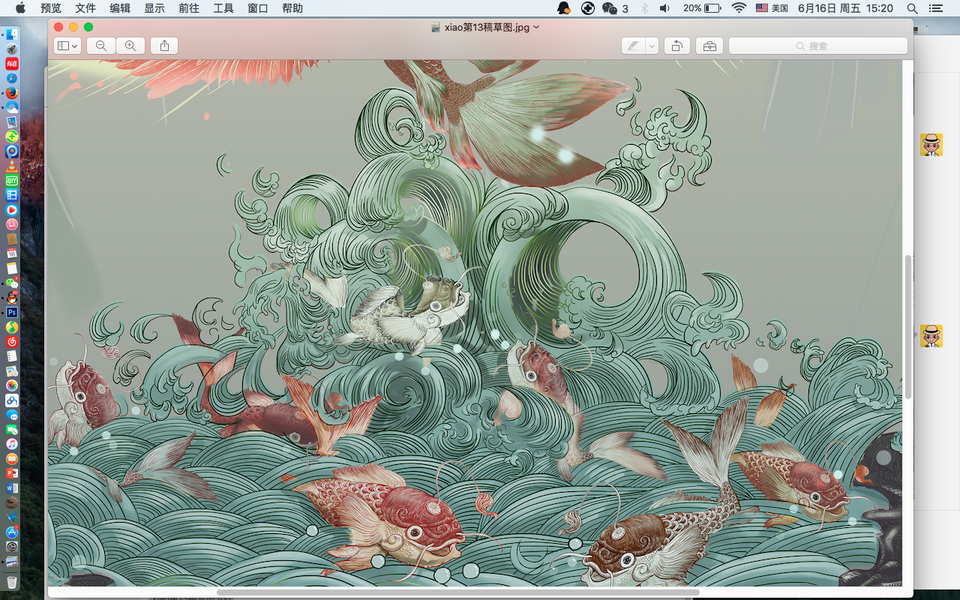Open the 显示 menu
The image size is (960, 600).
154,8
